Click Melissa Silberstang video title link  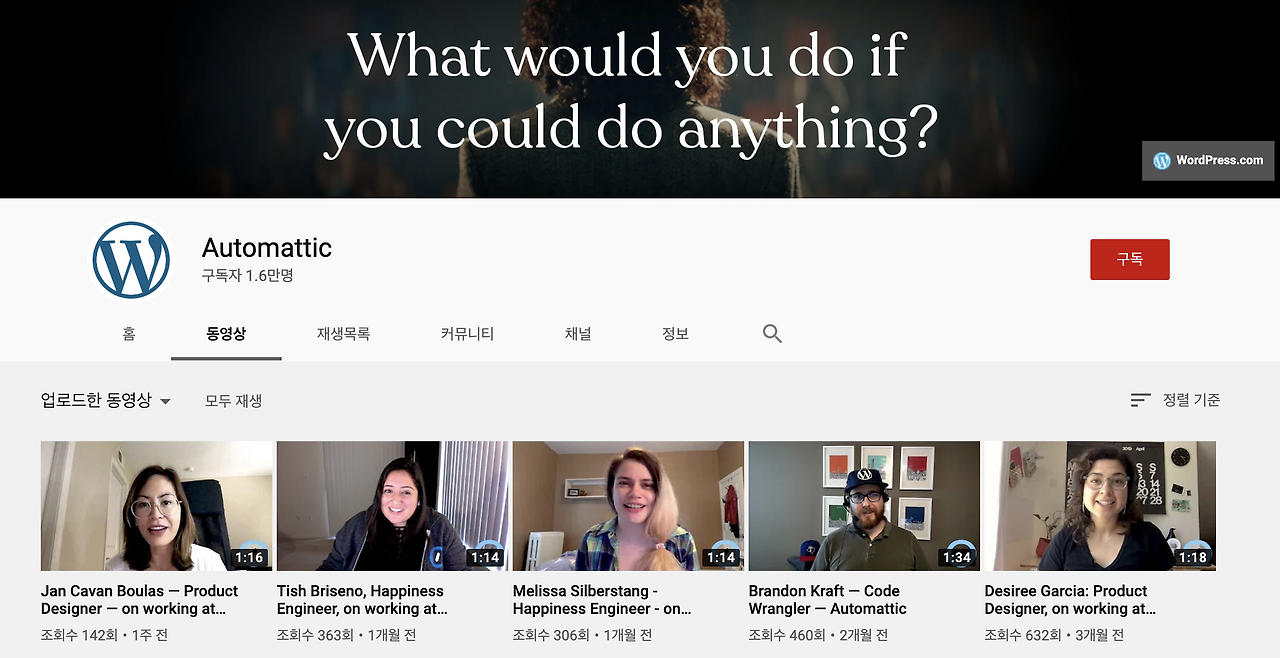602,600
